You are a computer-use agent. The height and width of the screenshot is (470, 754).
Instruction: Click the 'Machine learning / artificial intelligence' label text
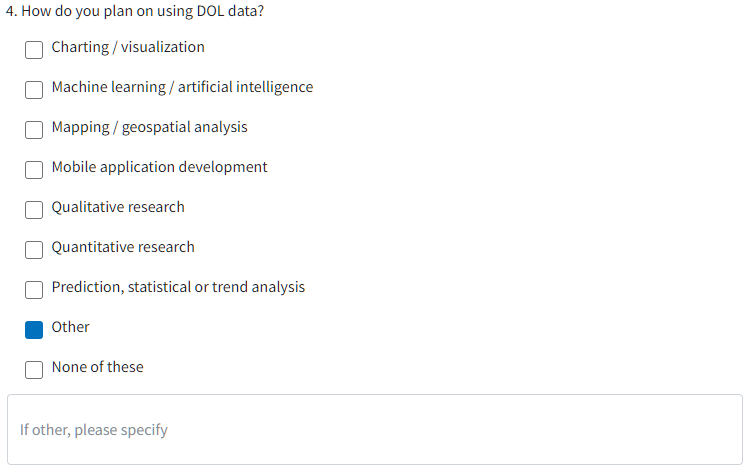pyautogui.click(x=182, y=87)
